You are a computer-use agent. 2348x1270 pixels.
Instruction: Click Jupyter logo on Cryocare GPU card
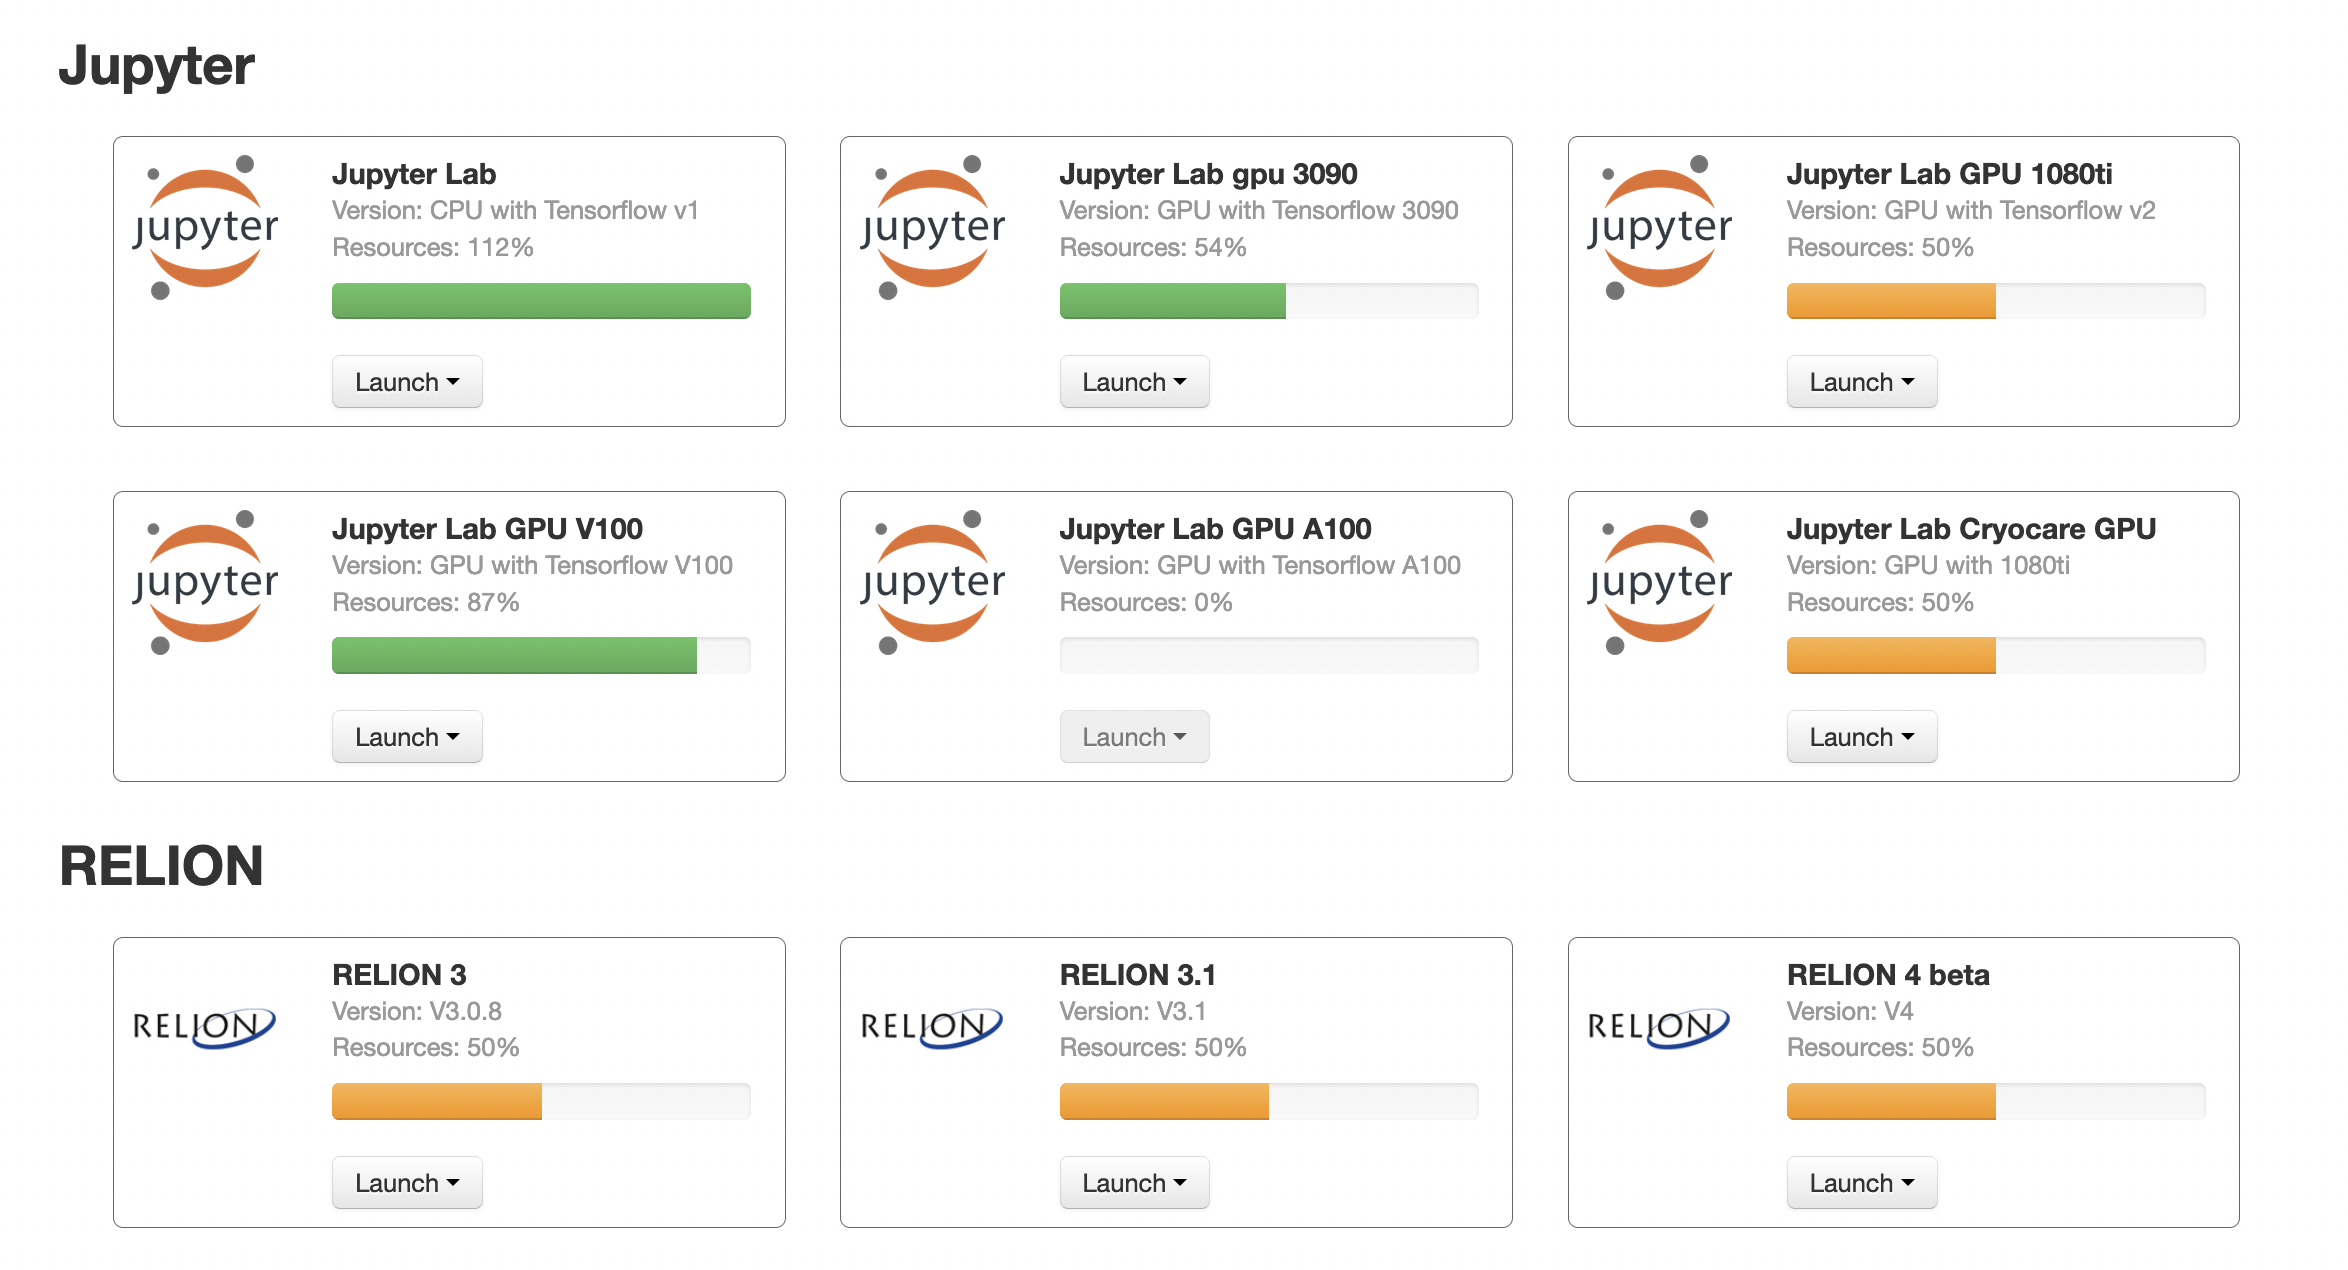tap(1660, 582)
